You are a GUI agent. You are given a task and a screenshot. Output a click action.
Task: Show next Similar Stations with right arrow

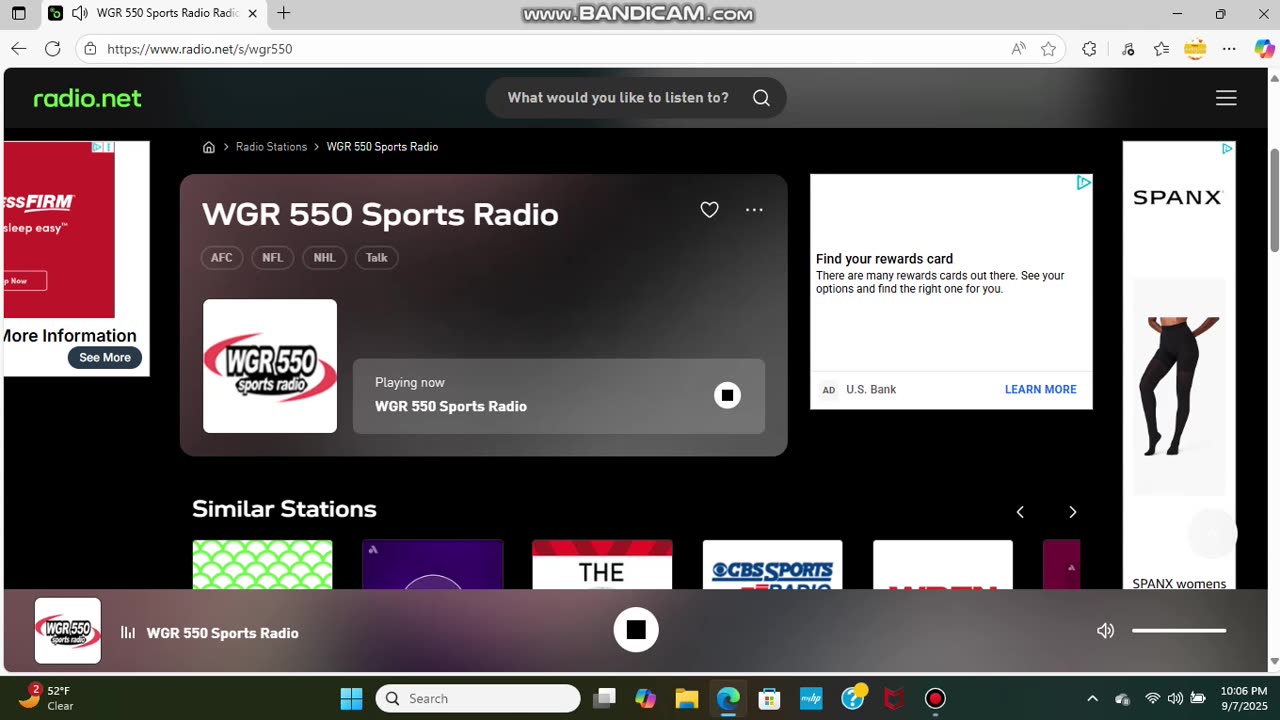click(x=1072, y=512)
